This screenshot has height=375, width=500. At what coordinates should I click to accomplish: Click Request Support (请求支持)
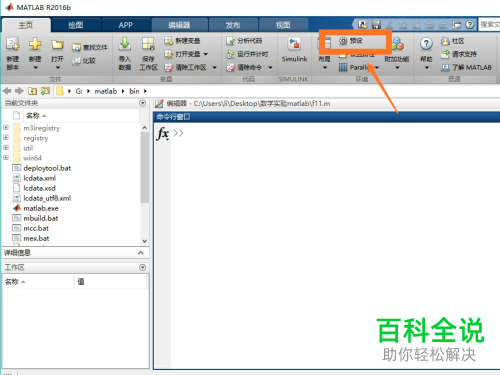[x=459, y=54]
